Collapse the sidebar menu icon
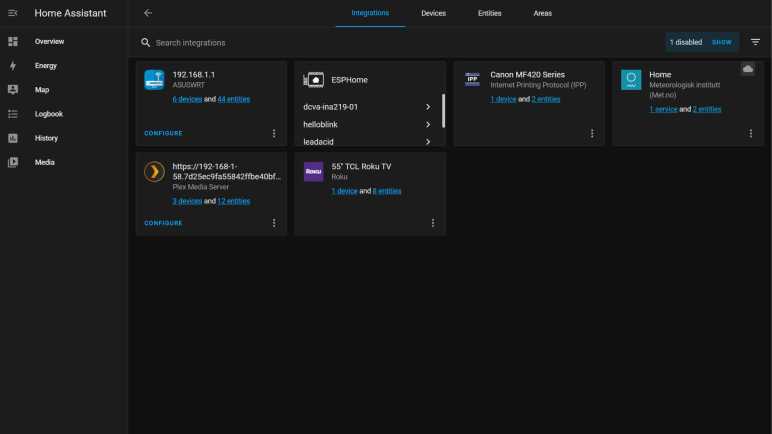The height and width of the screenshot is (434, 772). coord(13,13)
